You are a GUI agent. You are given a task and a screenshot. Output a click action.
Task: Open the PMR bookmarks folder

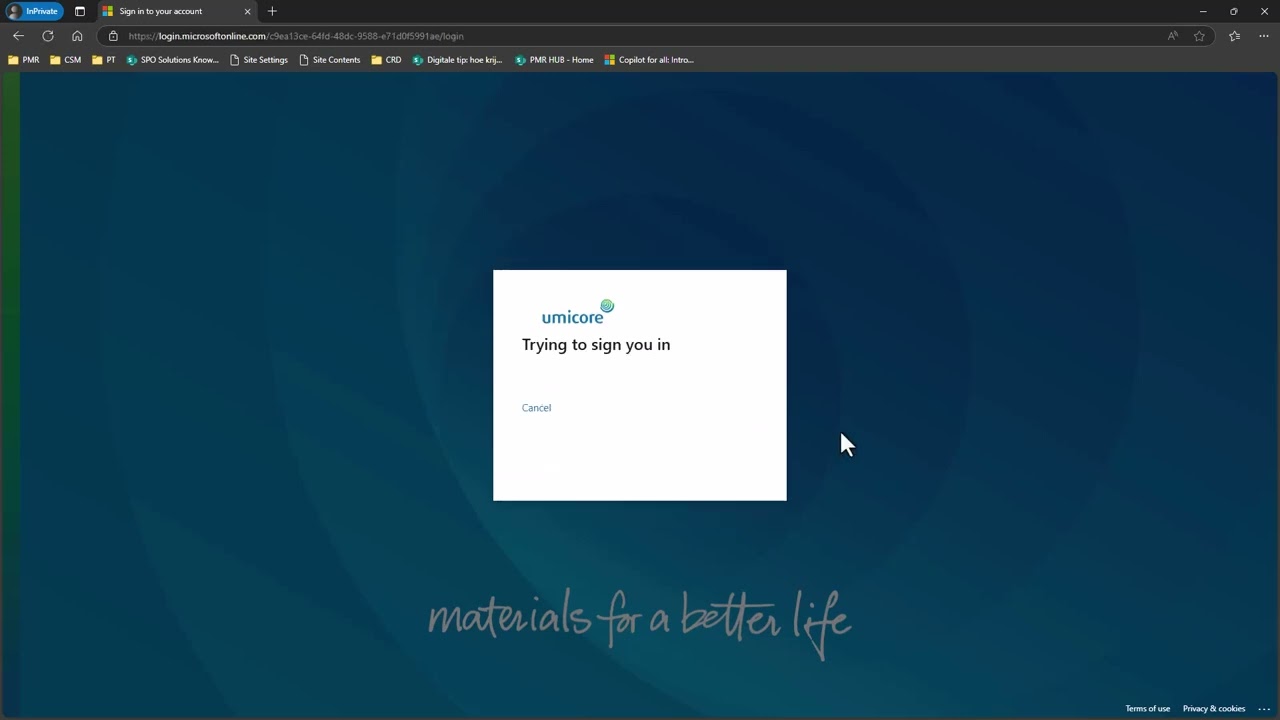(x=24, y=60)
